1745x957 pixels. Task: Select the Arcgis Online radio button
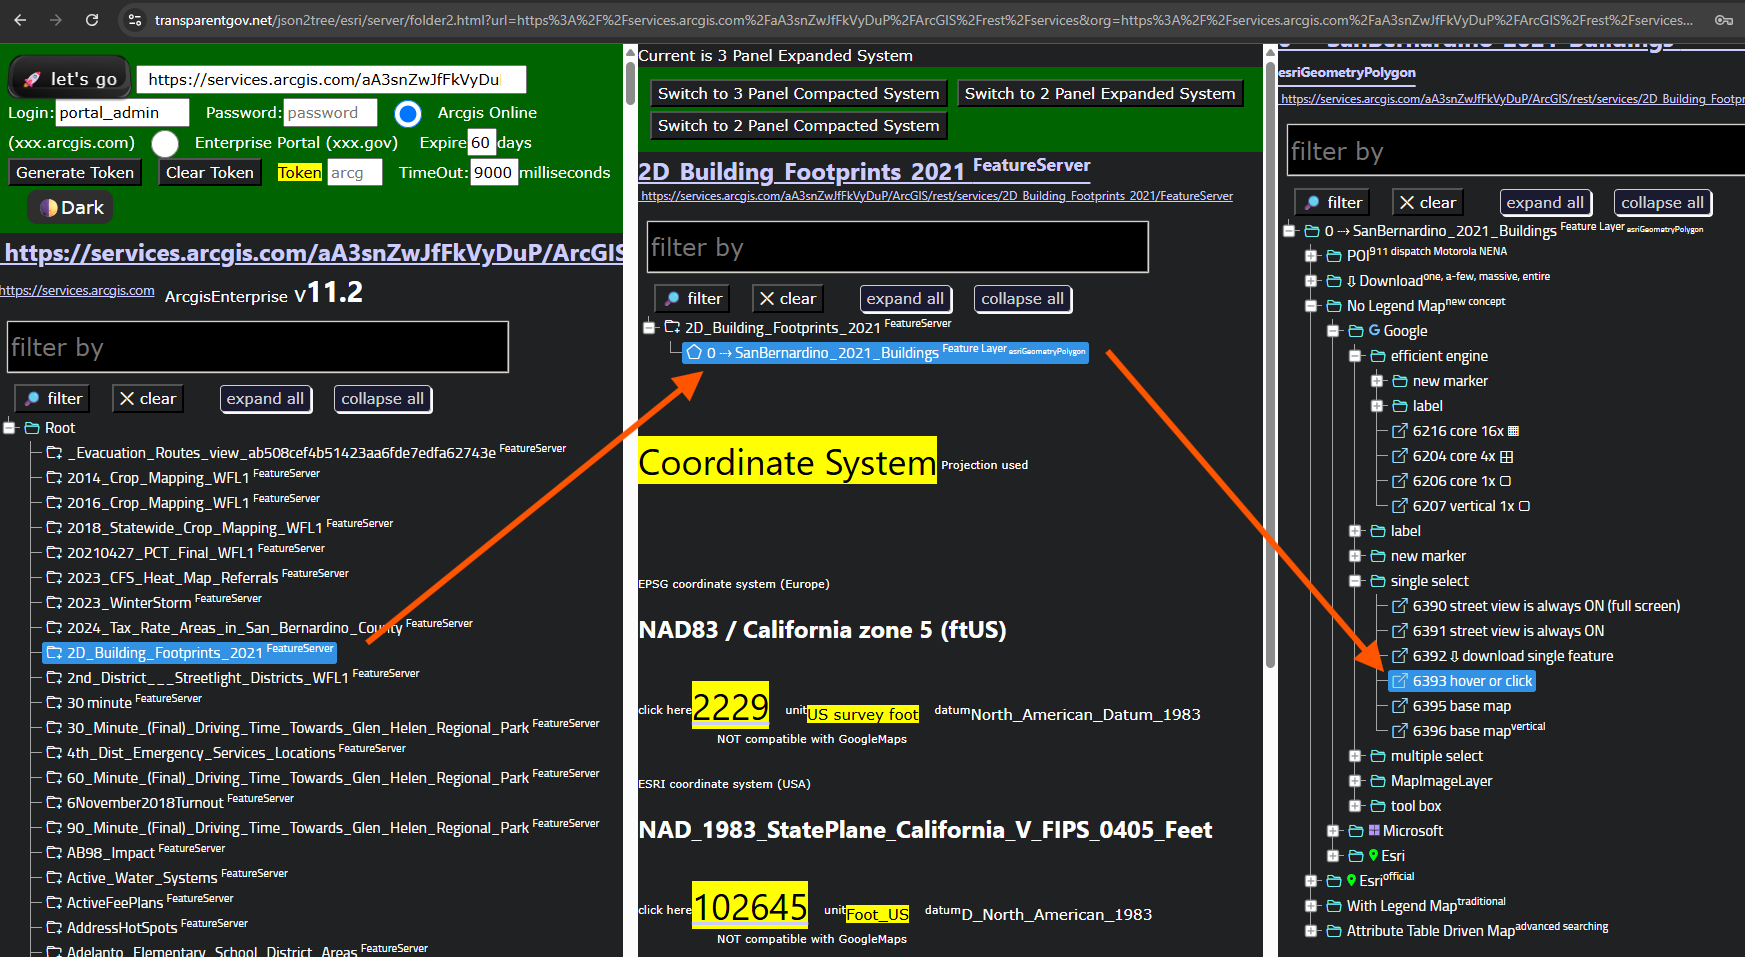click(407, 113)
